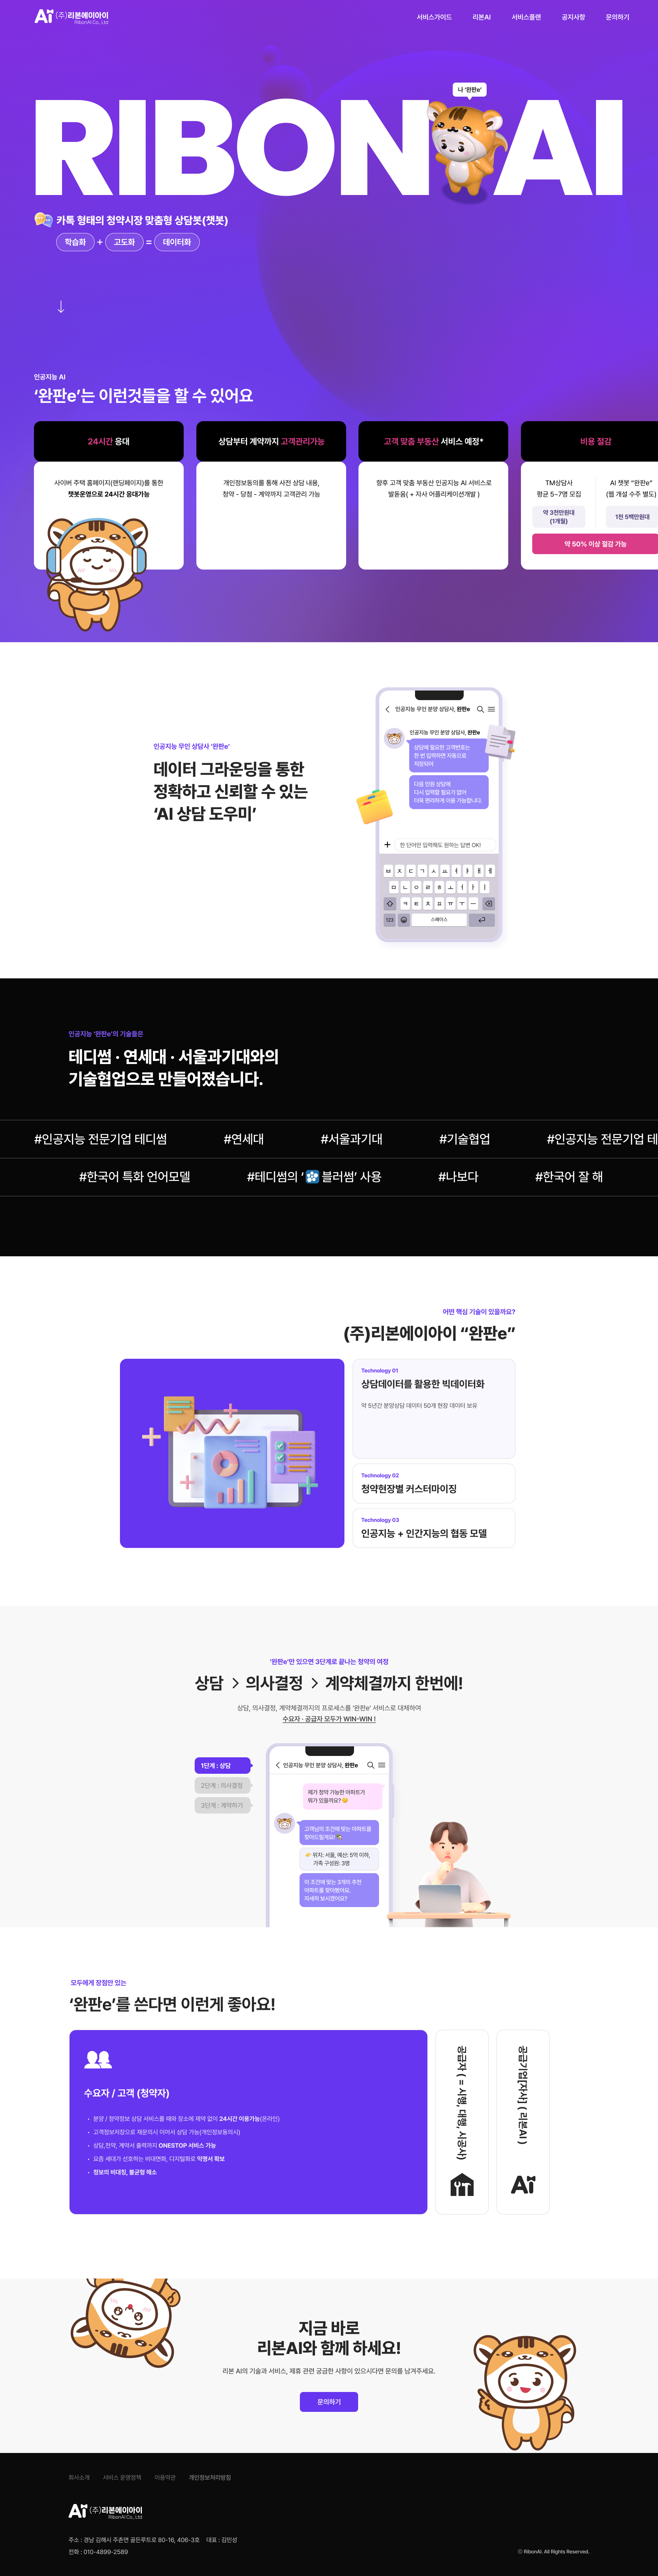Open the 회사소개 footer link
The width and height of the screenshot is (658, 2576).
click(79, 2478)
